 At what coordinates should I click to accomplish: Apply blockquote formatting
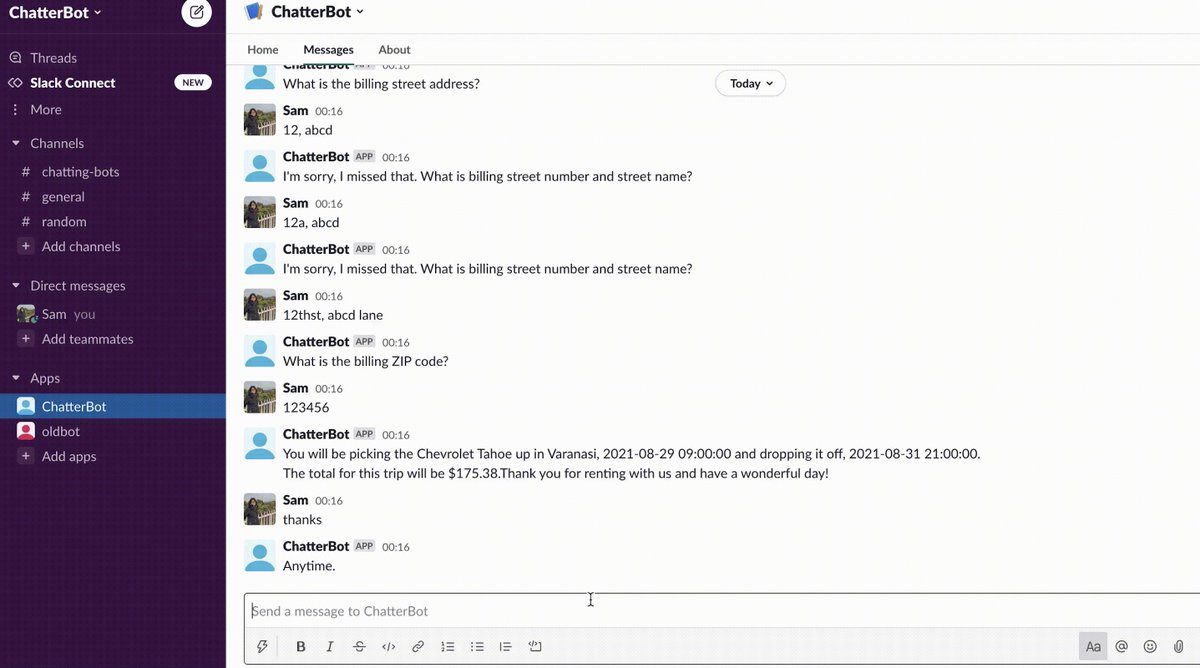(506, 647)
